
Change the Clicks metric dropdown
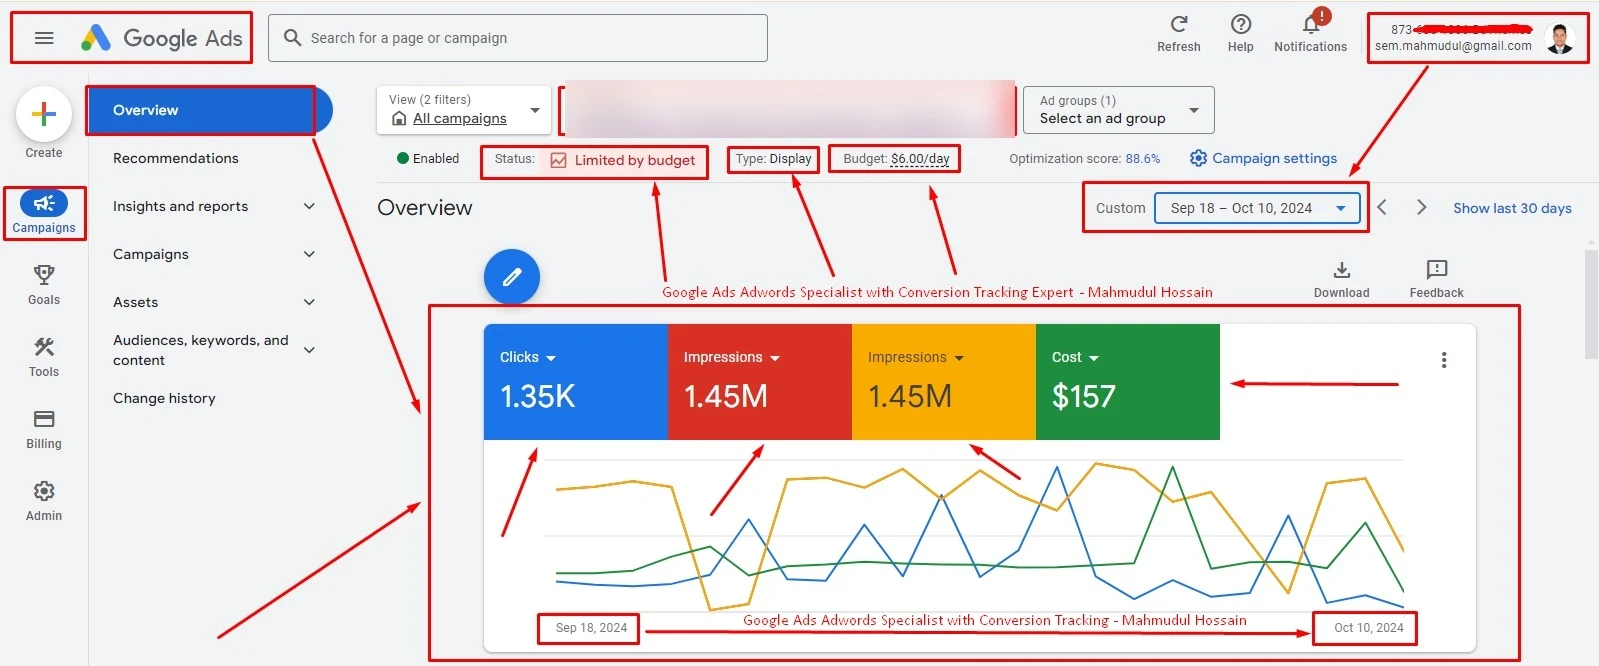[x=528, y=357]
